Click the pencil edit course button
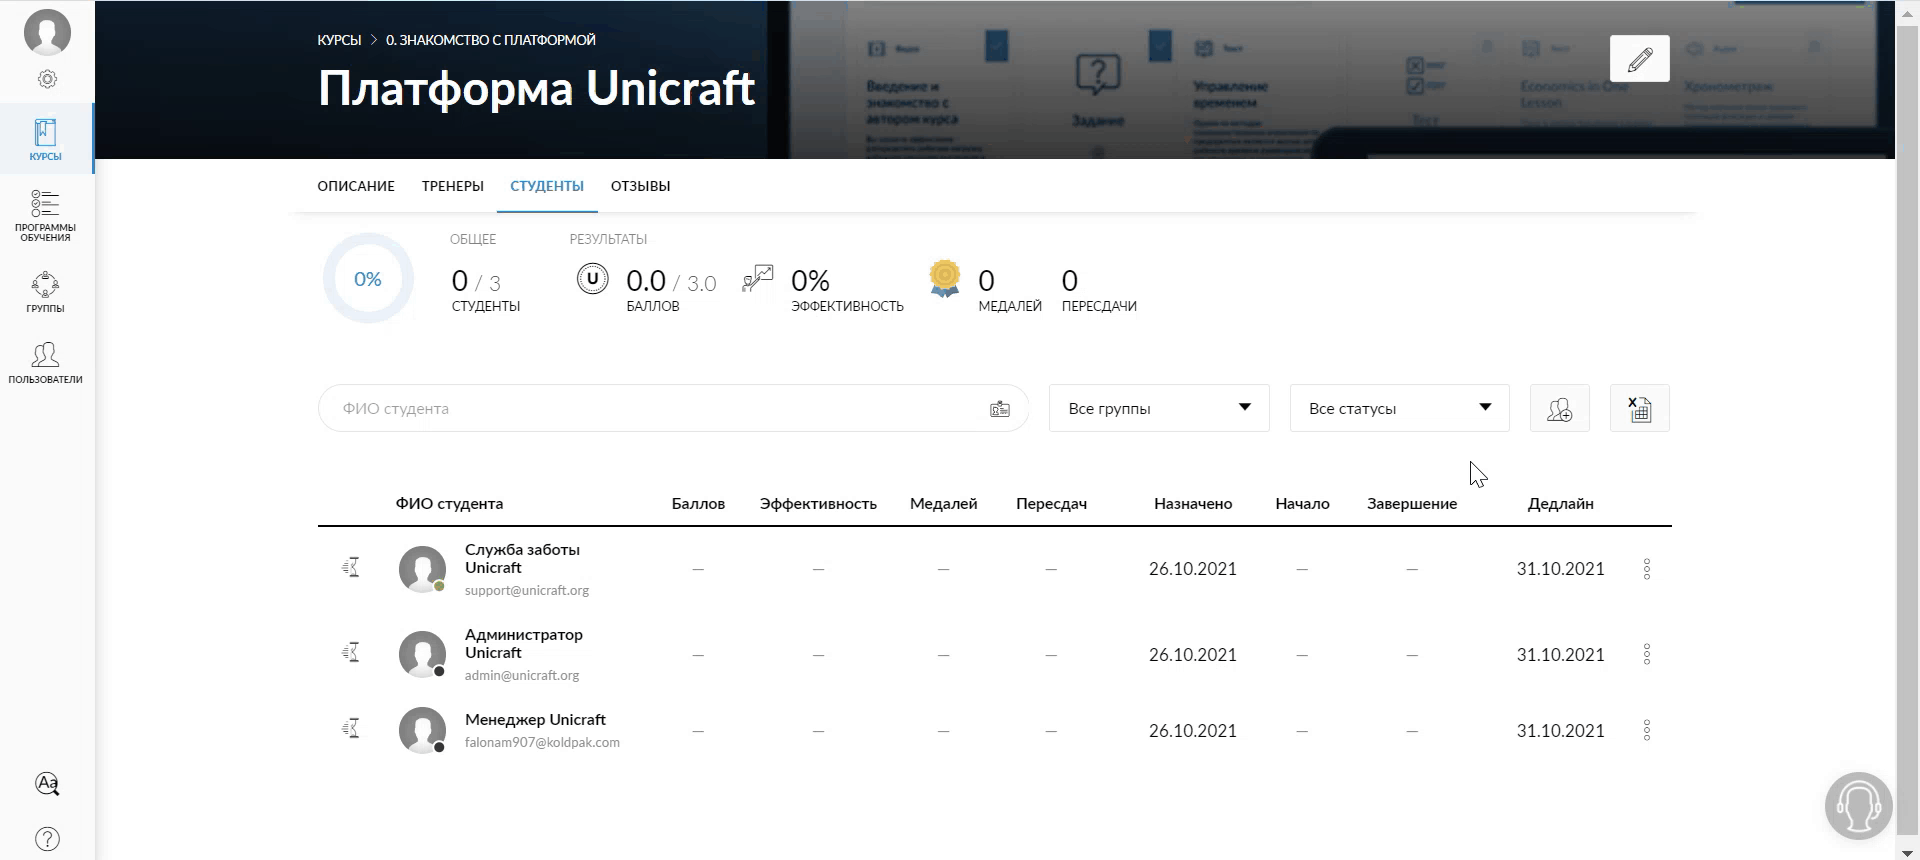This screenshot has width=1920, height=860. click(x=1640, y=59)
